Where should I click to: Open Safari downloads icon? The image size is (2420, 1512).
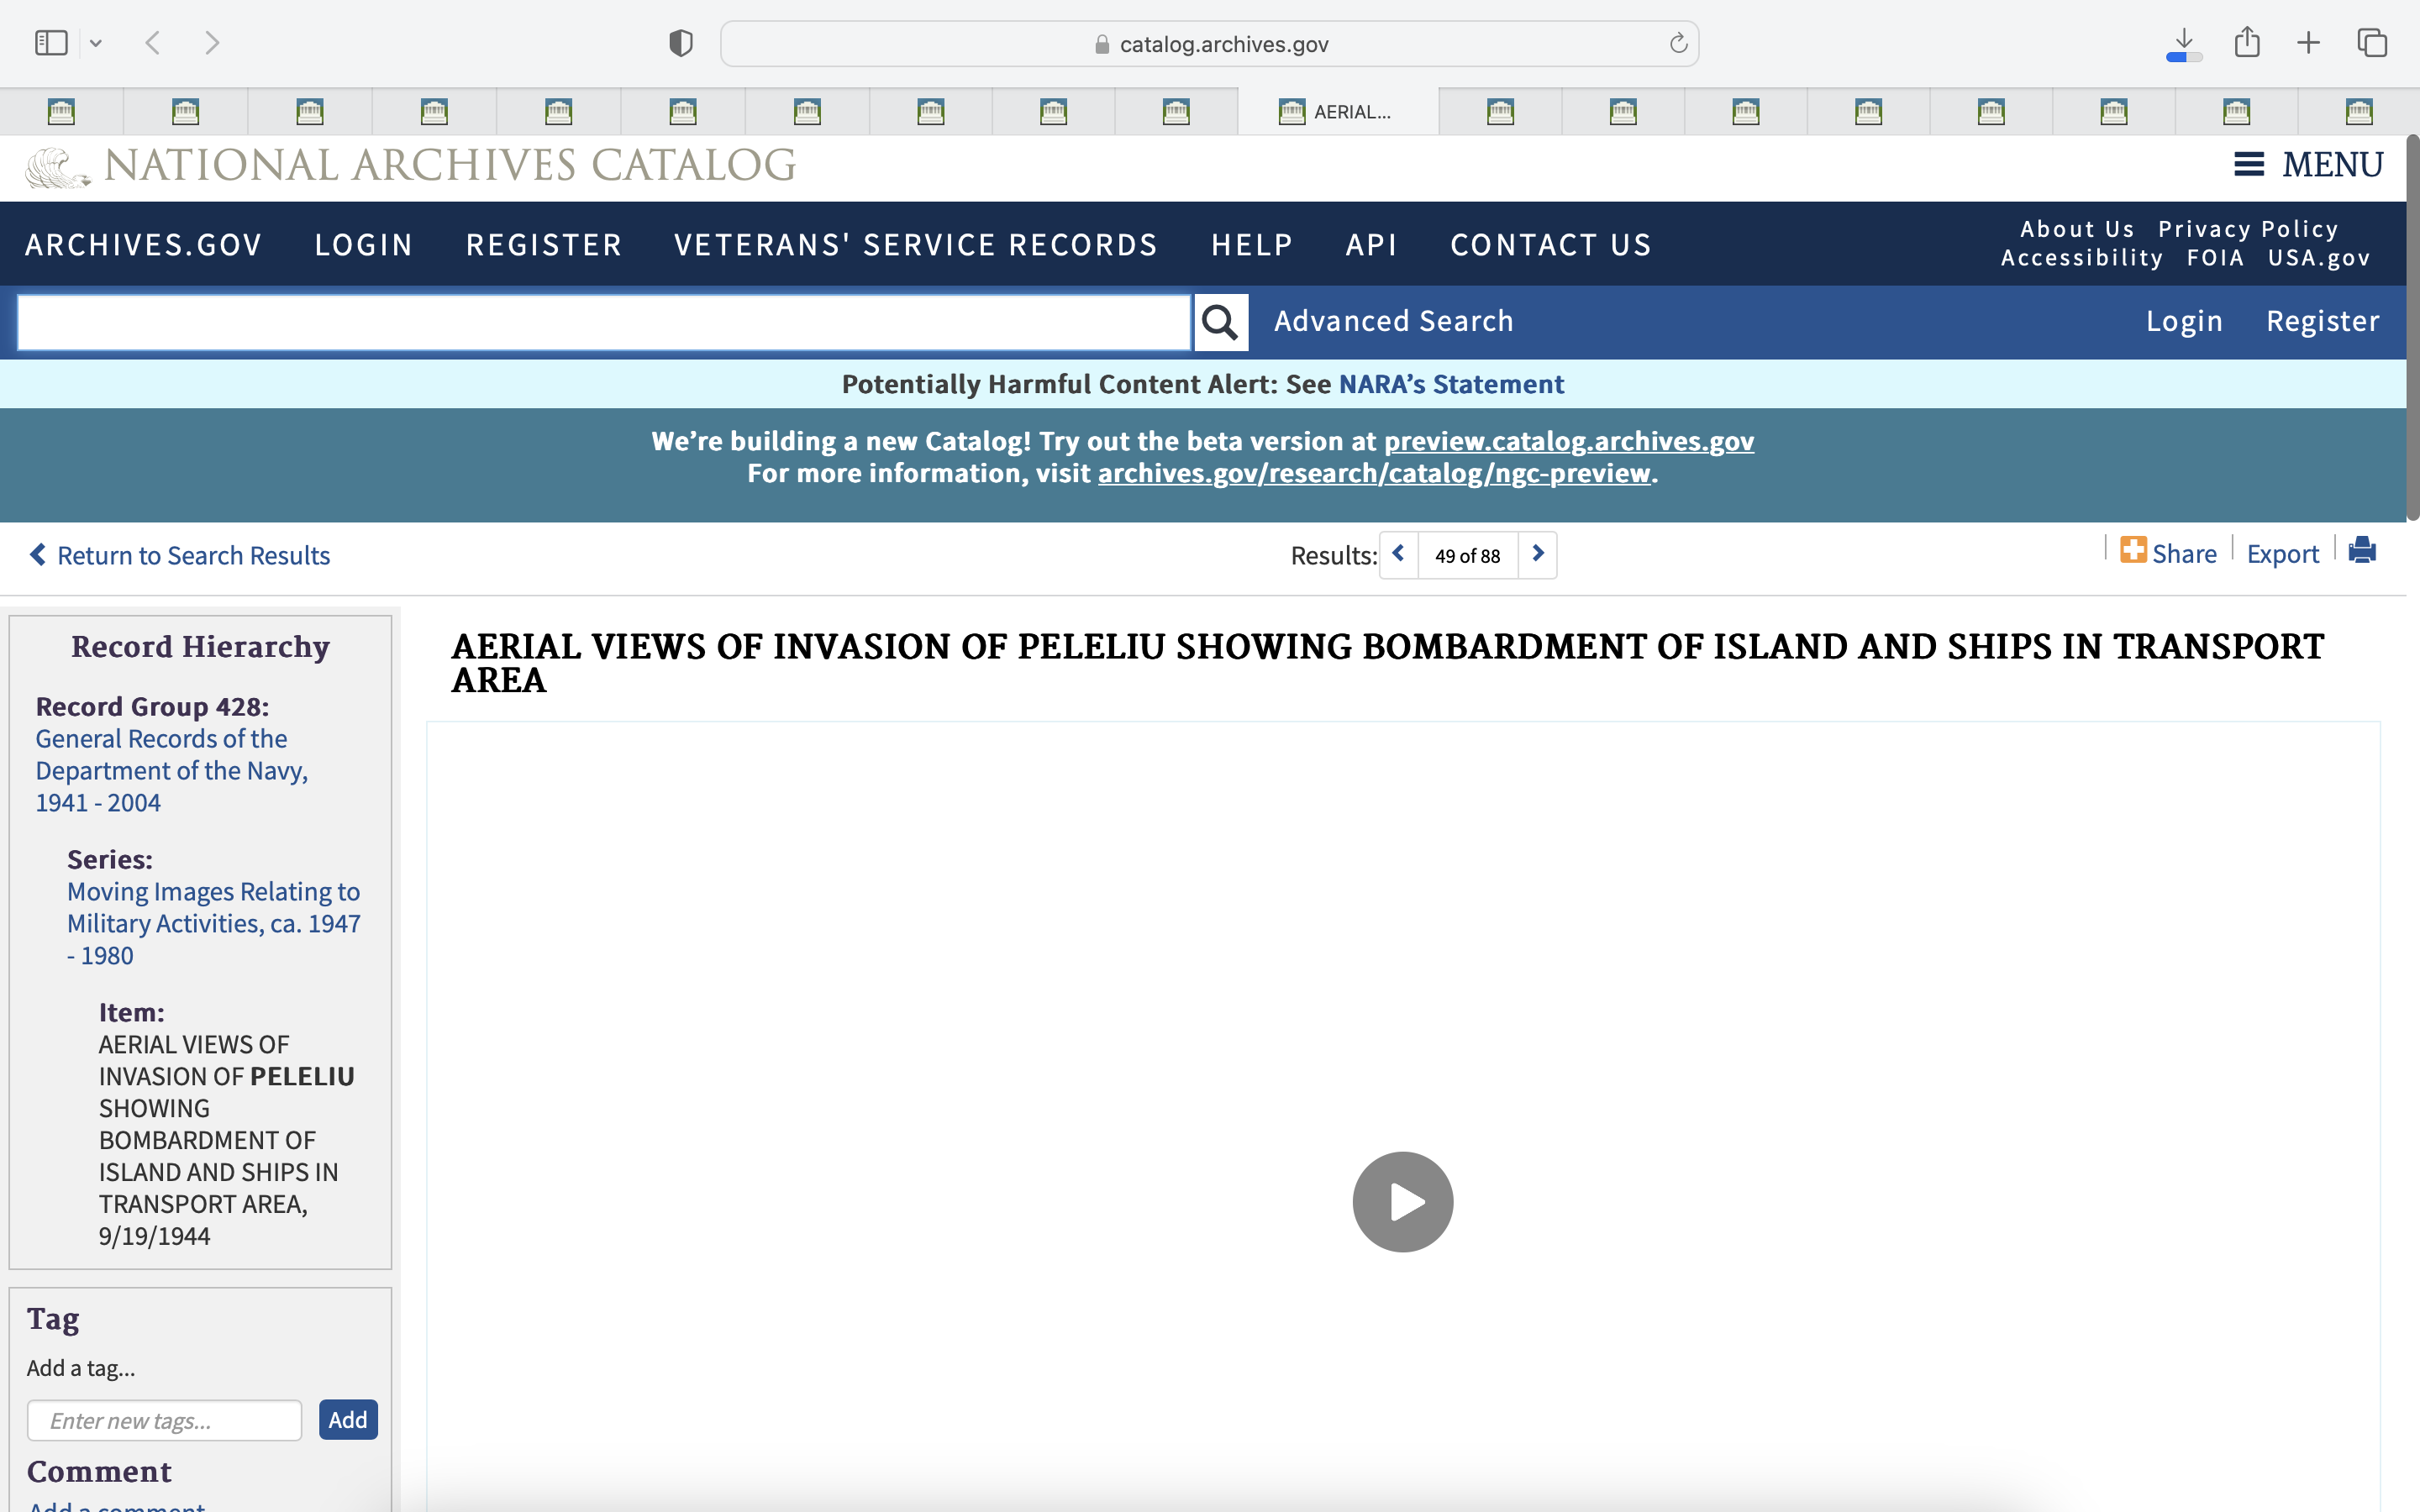[2184, 43]
